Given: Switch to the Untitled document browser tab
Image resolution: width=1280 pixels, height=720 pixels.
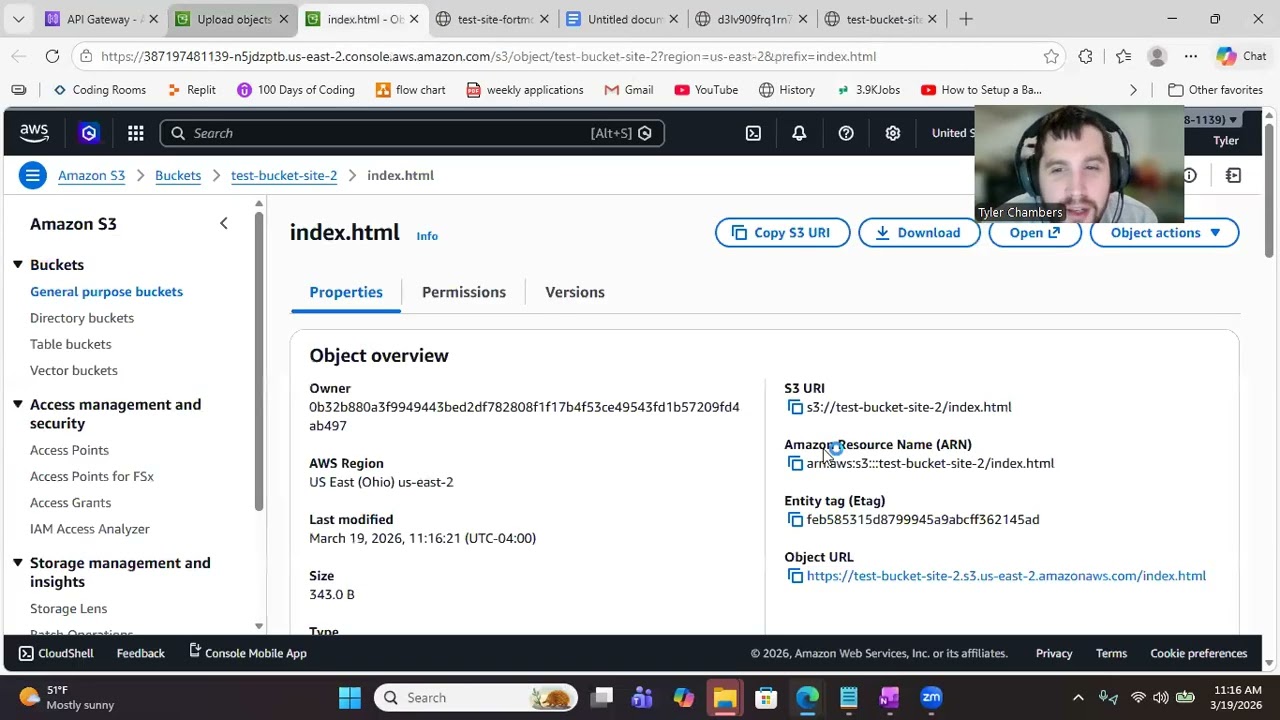Looking at the screenshot, I should (623, 19).
